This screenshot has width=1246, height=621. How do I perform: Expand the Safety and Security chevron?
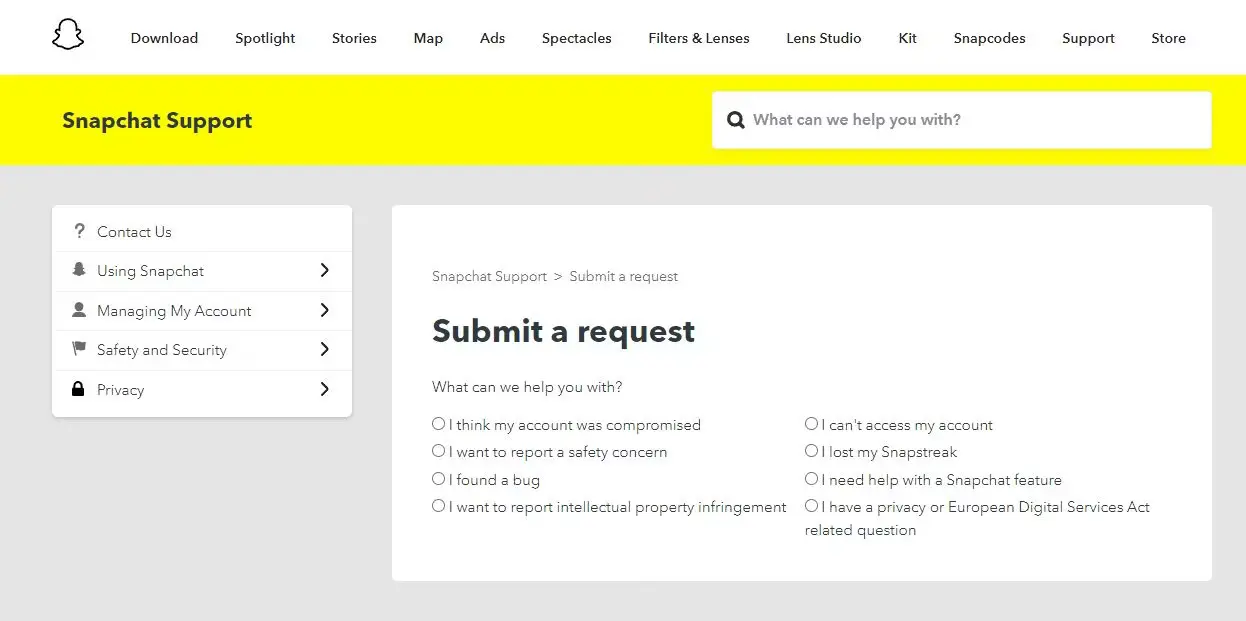point(324,349)
